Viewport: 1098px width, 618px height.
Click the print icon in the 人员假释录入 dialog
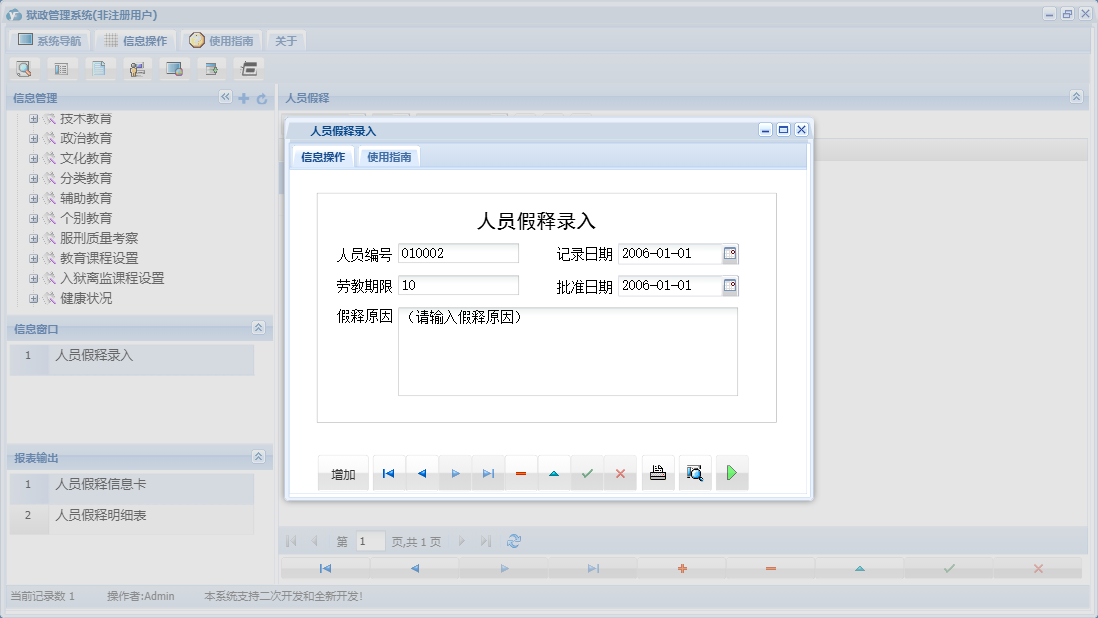pos(658,472)
